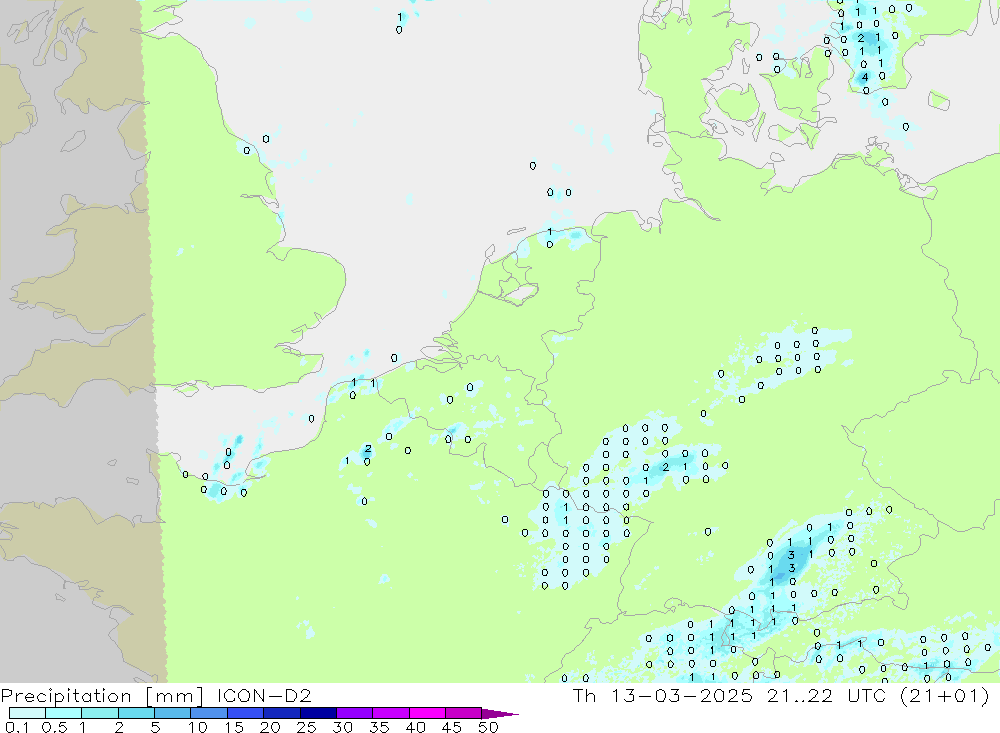The height and width of the screenshot is (733, 1000).
Task: Click the '10' legend scale label
Action: pyautogui.click(x=198, y=727)
